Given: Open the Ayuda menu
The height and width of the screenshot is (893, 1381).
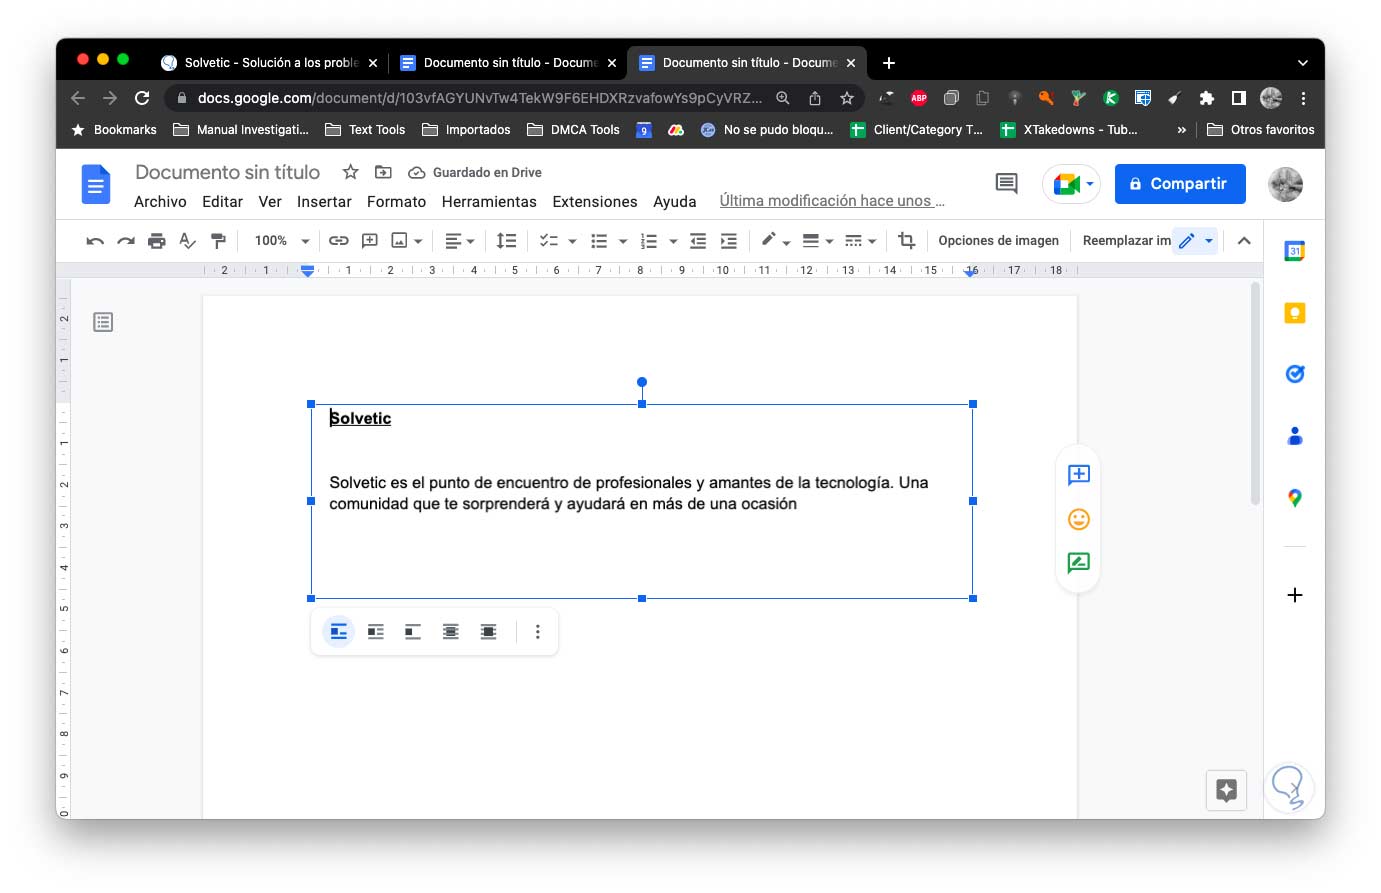Looking at the screenshot, I should tap(675, 201).
